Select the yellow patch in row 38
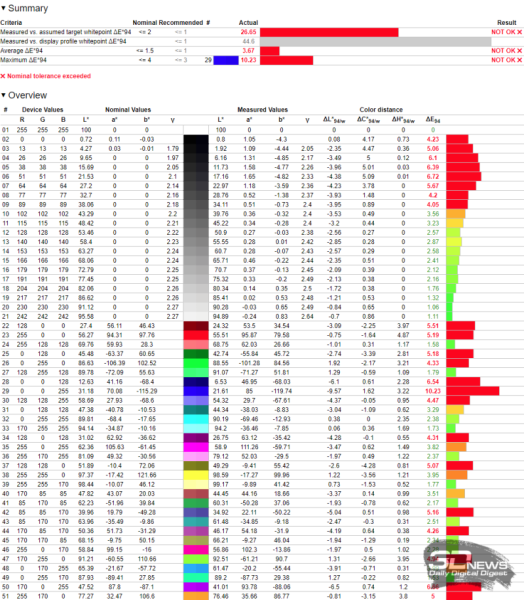Viewport: 524px width, 600px height. click(196, 475)
